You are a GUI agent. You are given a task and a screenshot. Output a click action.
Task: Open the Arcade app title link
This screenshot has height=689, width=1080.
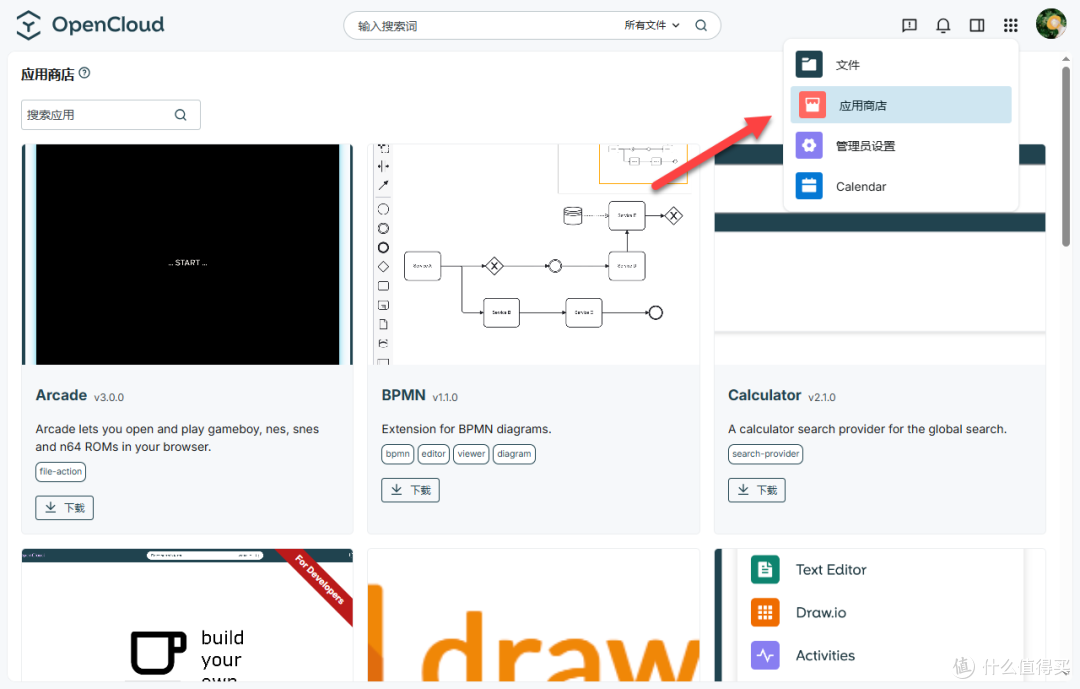[61, 395]
